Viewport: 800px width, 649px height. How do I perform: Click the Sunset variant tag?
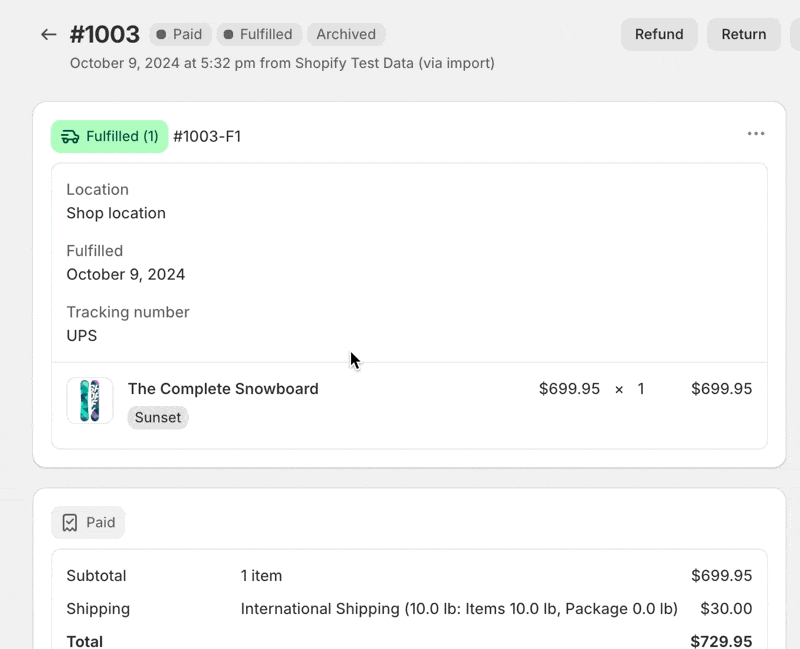point(158,417)
